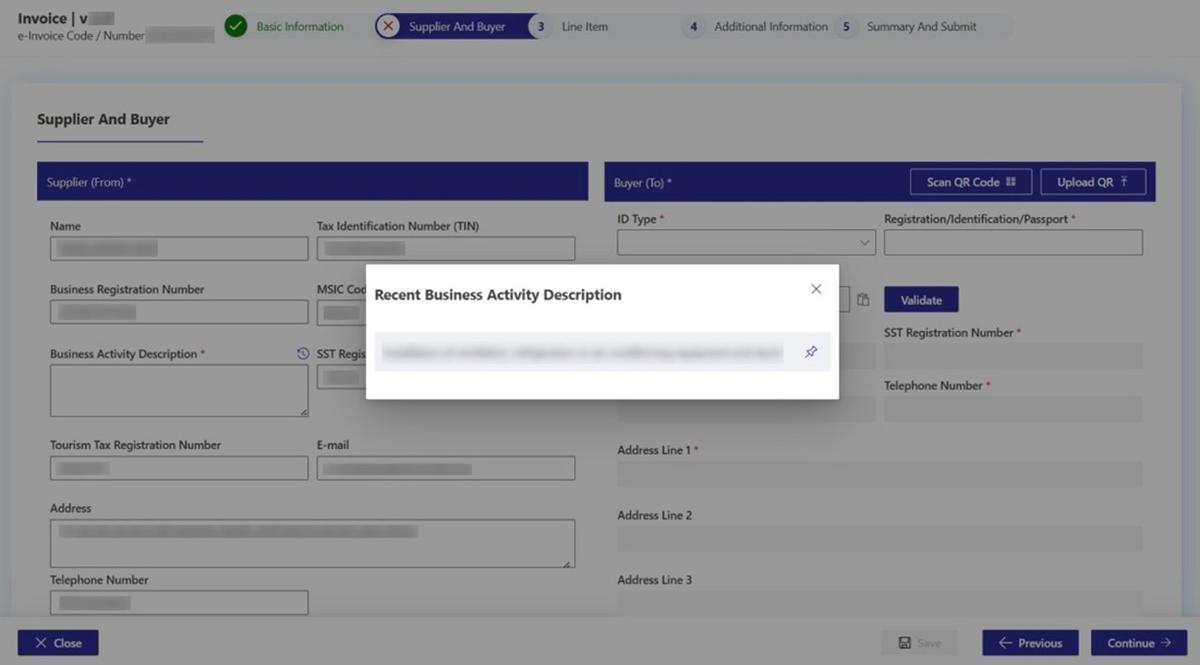Screen dimensions: 1200x665
Task: Click the disabled Save button
Action: (919, 643)
